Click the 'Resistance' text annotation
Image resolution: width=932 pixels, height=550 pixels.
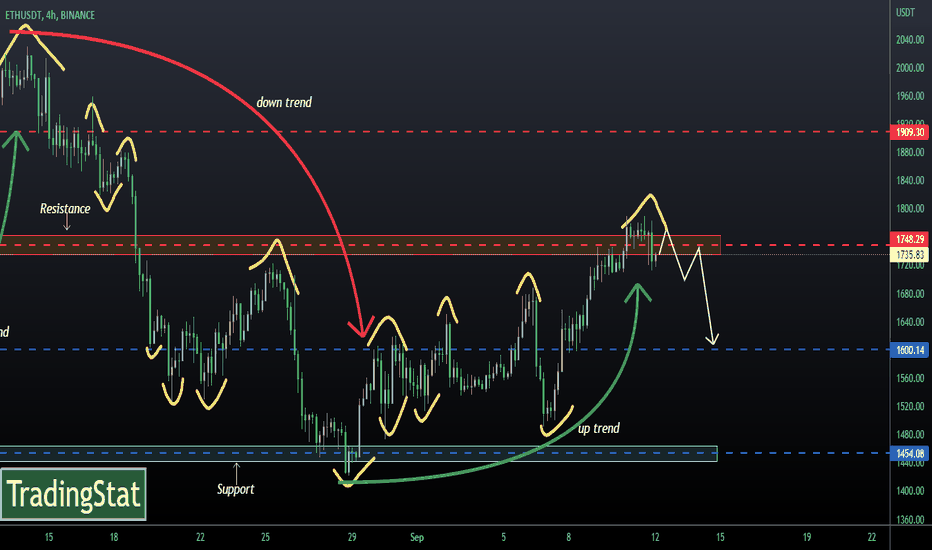[x=65, y=209]
